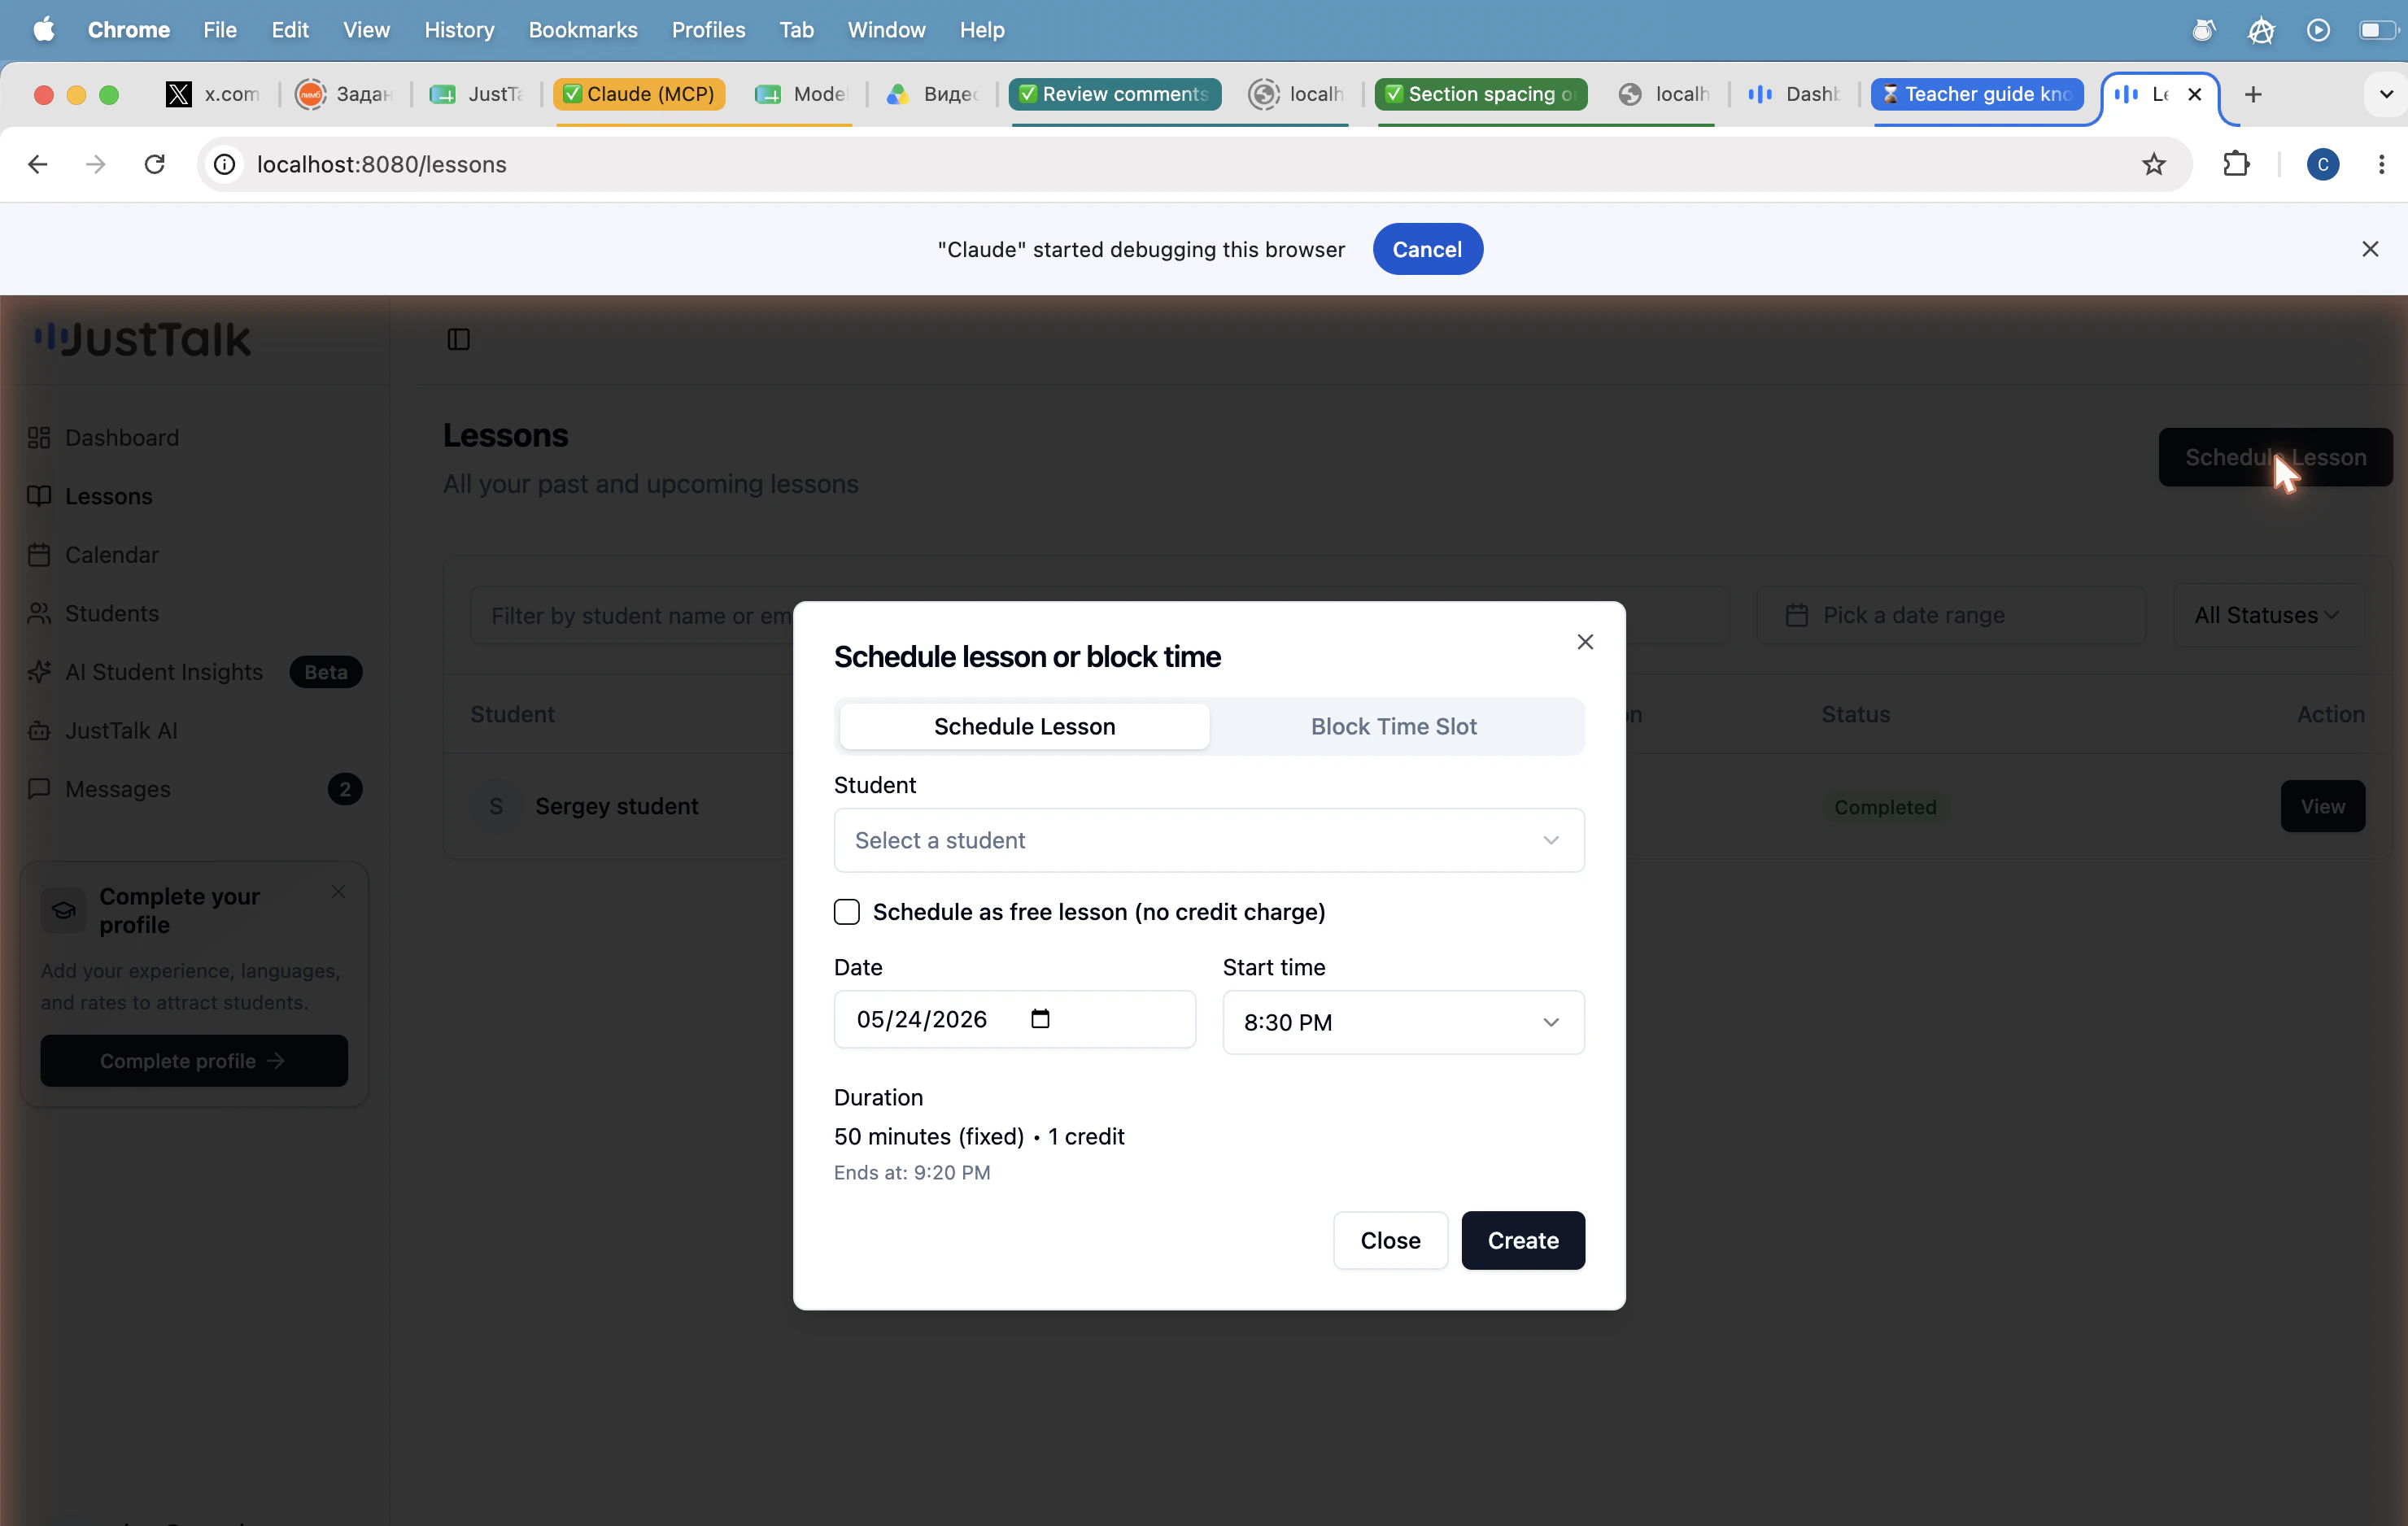Image resolution: width=2408 pixels, height=1526 pixels.
Task: Go back in browser history
Action: pos(38,164)
